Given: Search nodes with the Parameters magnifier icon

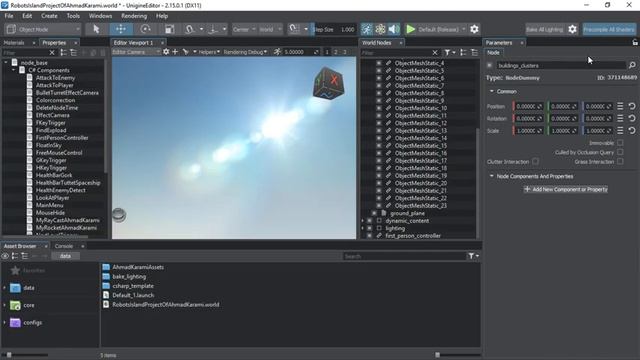Looking at the screenshot, I should [x=632, y=65].
